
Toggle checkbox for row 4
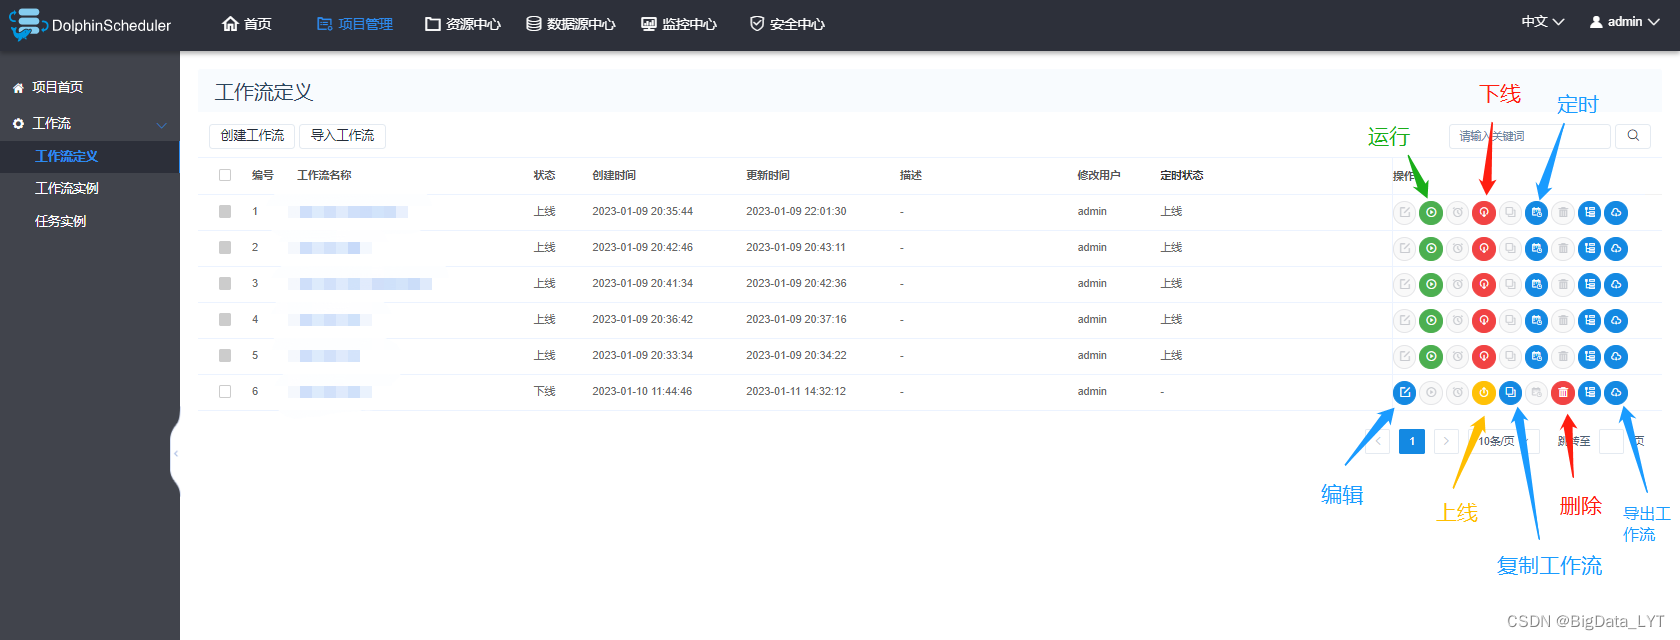(x=225, y=319)
